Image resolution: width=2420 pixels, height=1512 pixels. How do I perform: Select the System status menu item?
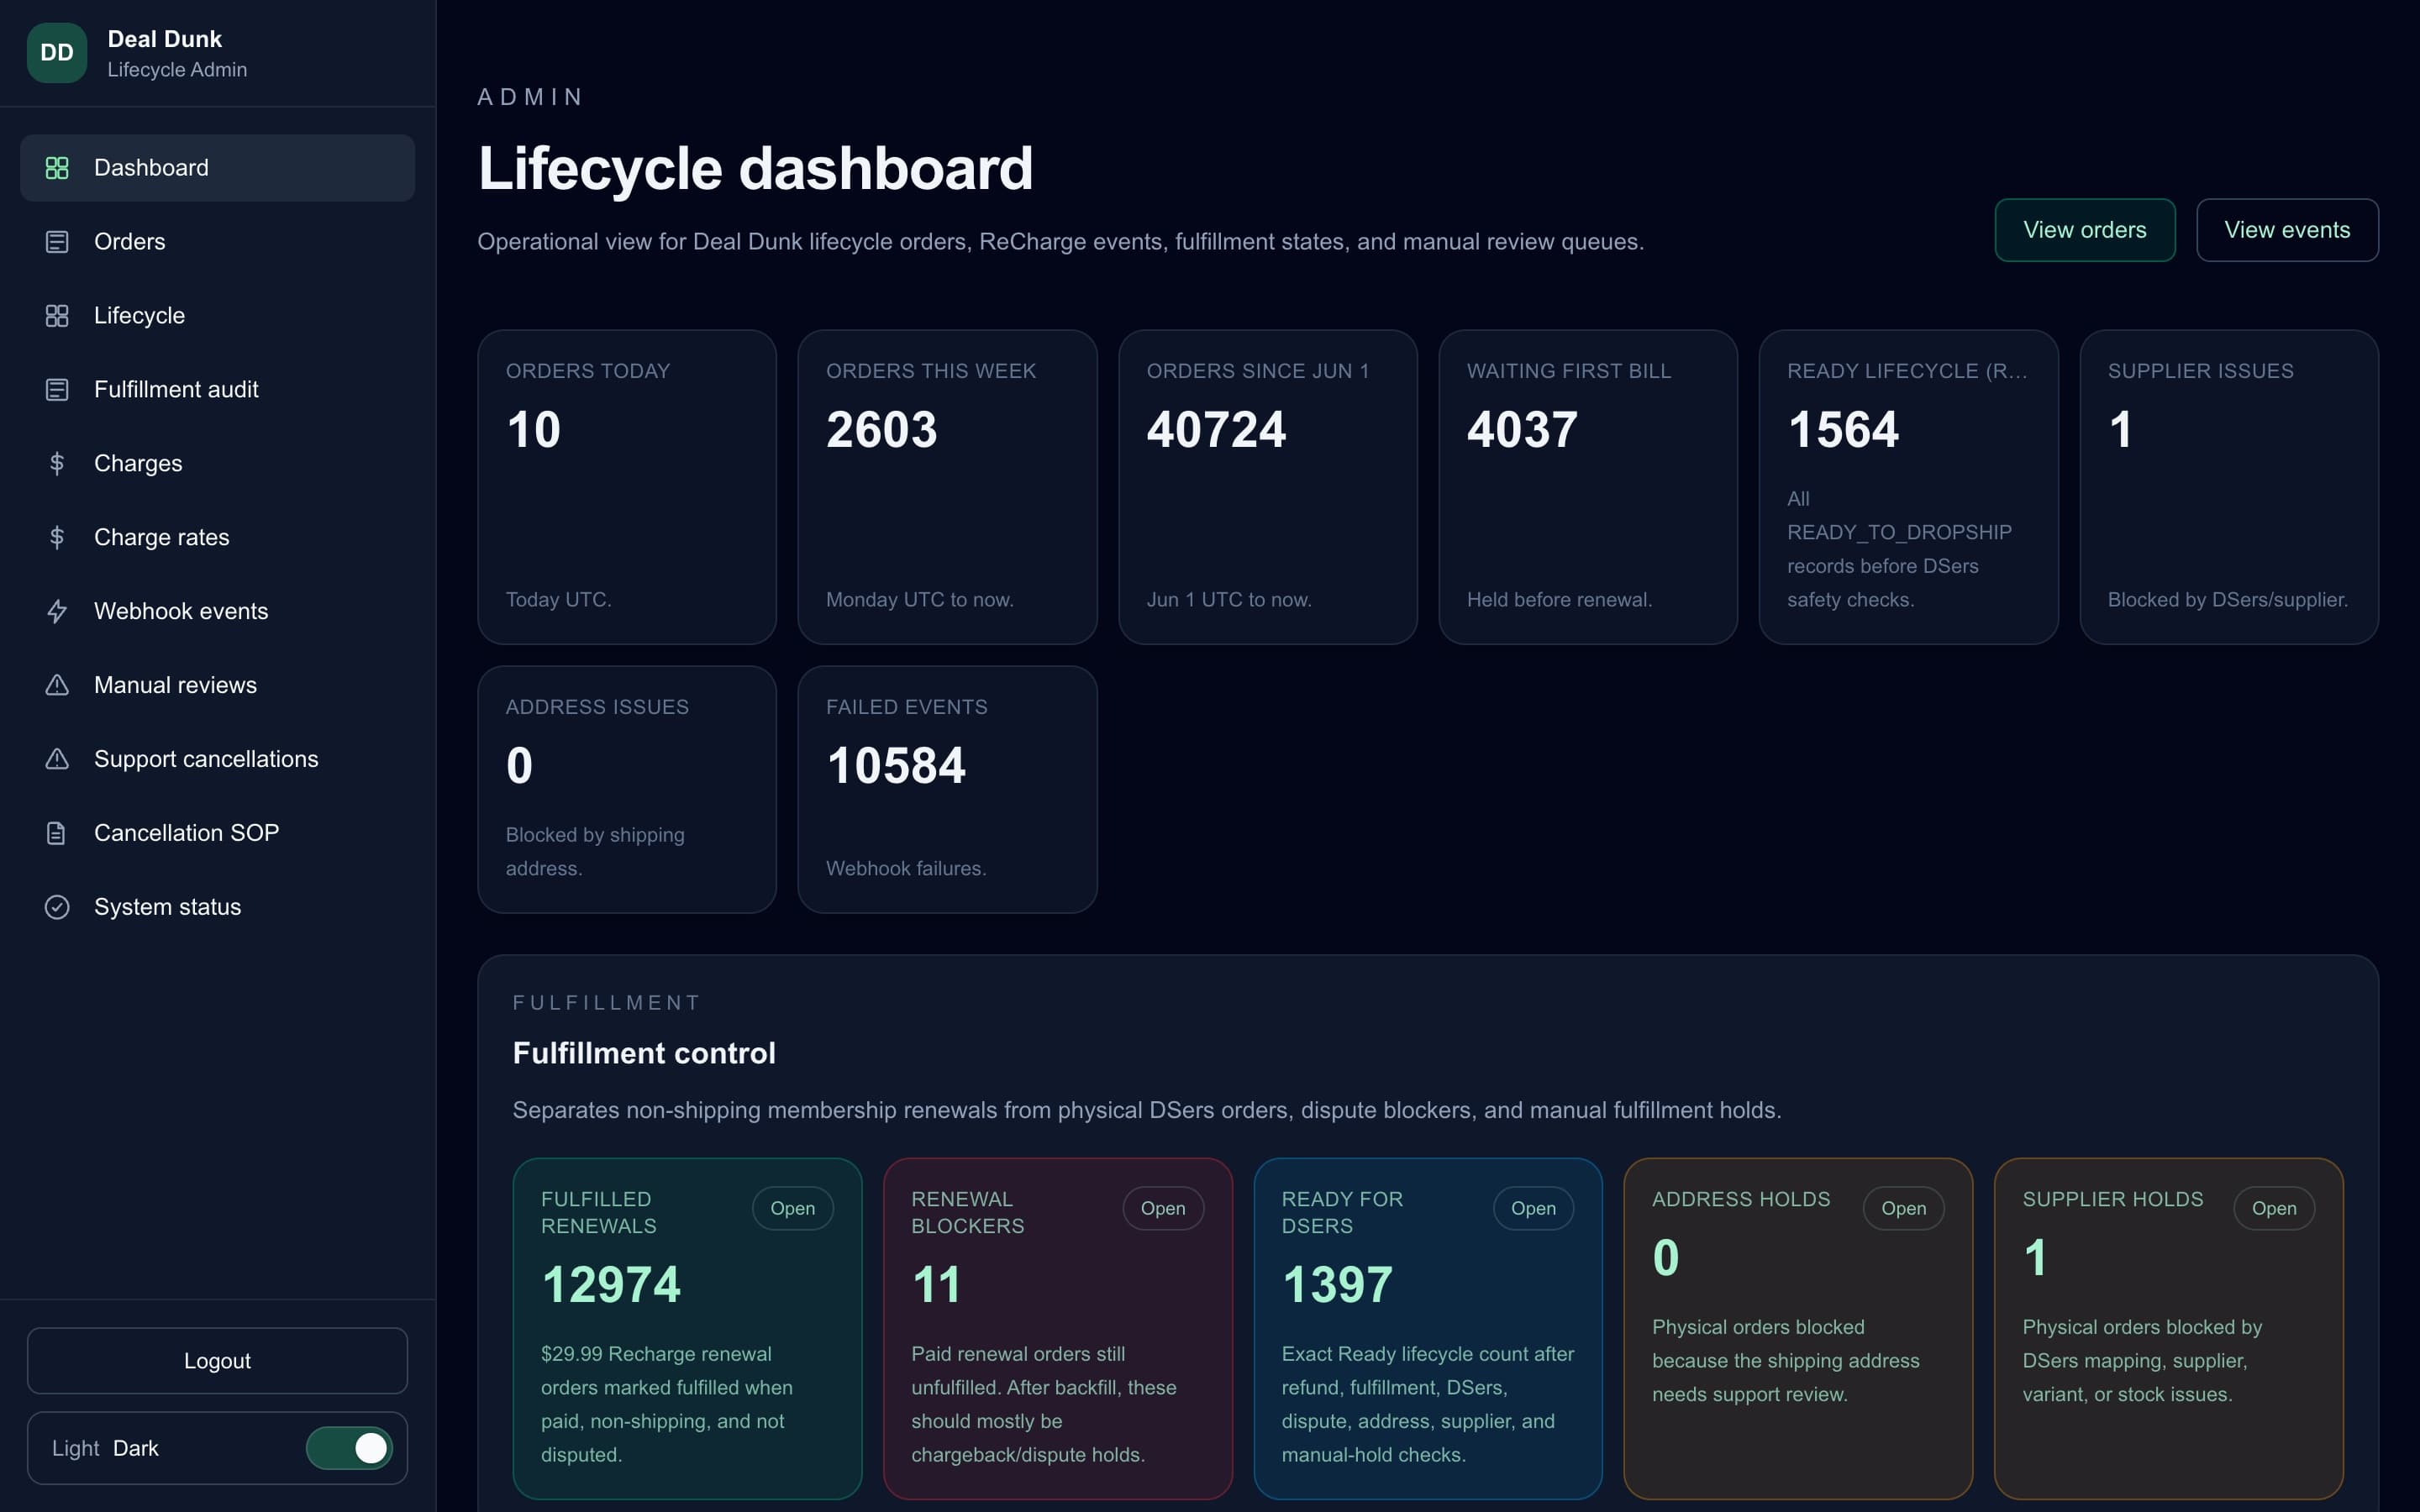click(x=217, y=908)
